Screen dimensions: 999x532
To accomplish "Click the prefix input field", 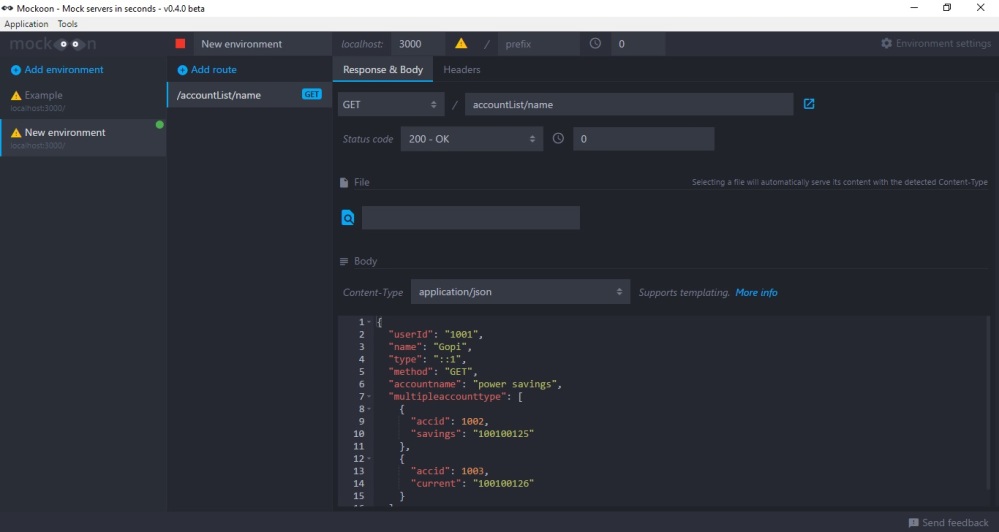I will [x=538, y=44].
